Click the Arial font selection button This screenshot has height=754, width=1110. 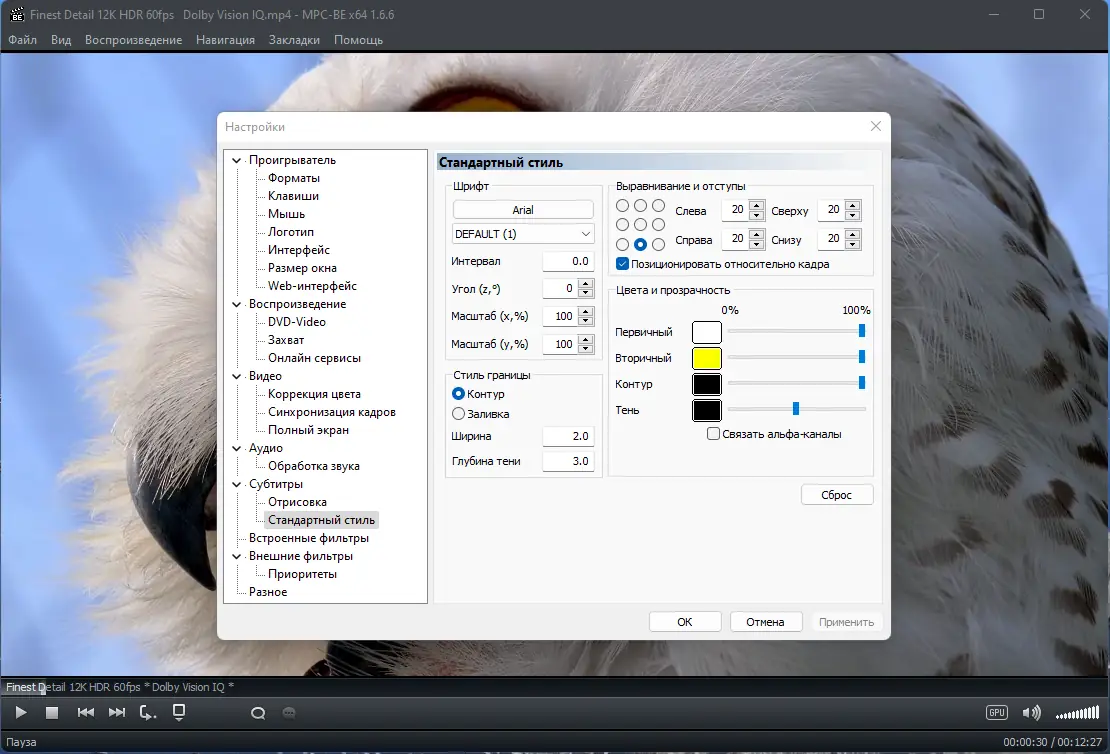coord(523,210)
